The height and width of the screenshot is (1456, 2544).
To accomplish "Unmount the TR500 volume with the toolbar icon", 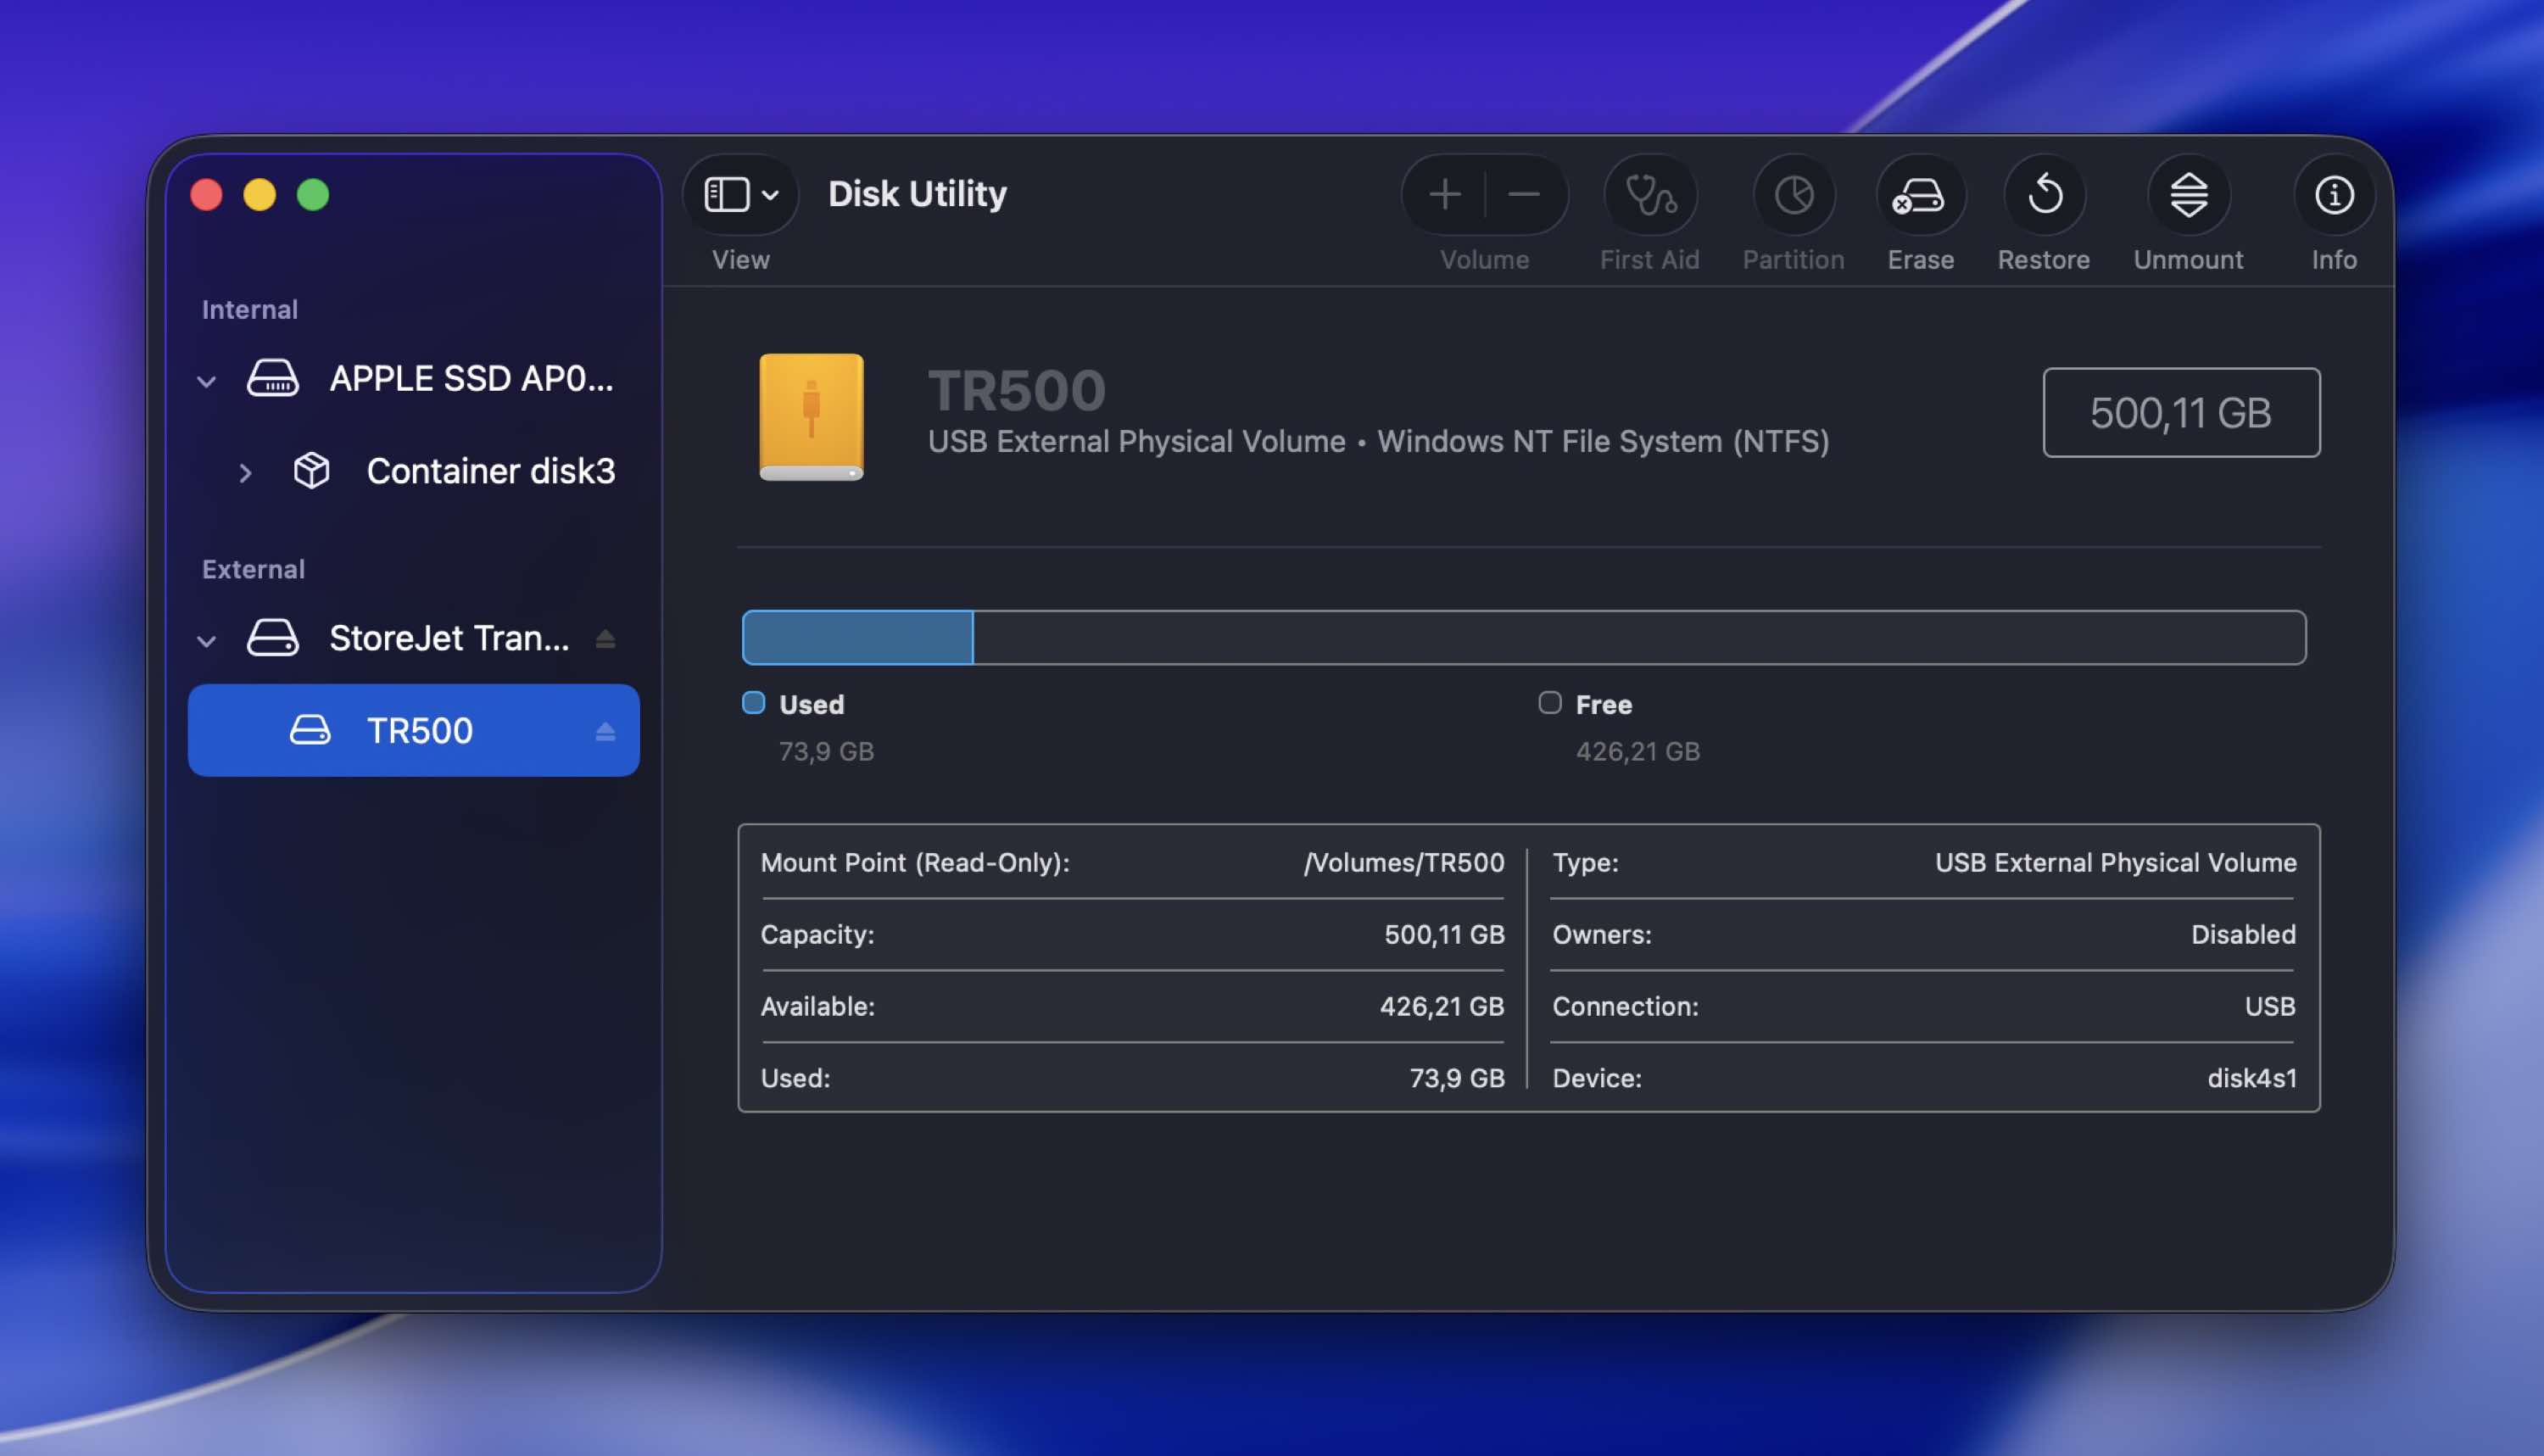I will (2189, 194).
